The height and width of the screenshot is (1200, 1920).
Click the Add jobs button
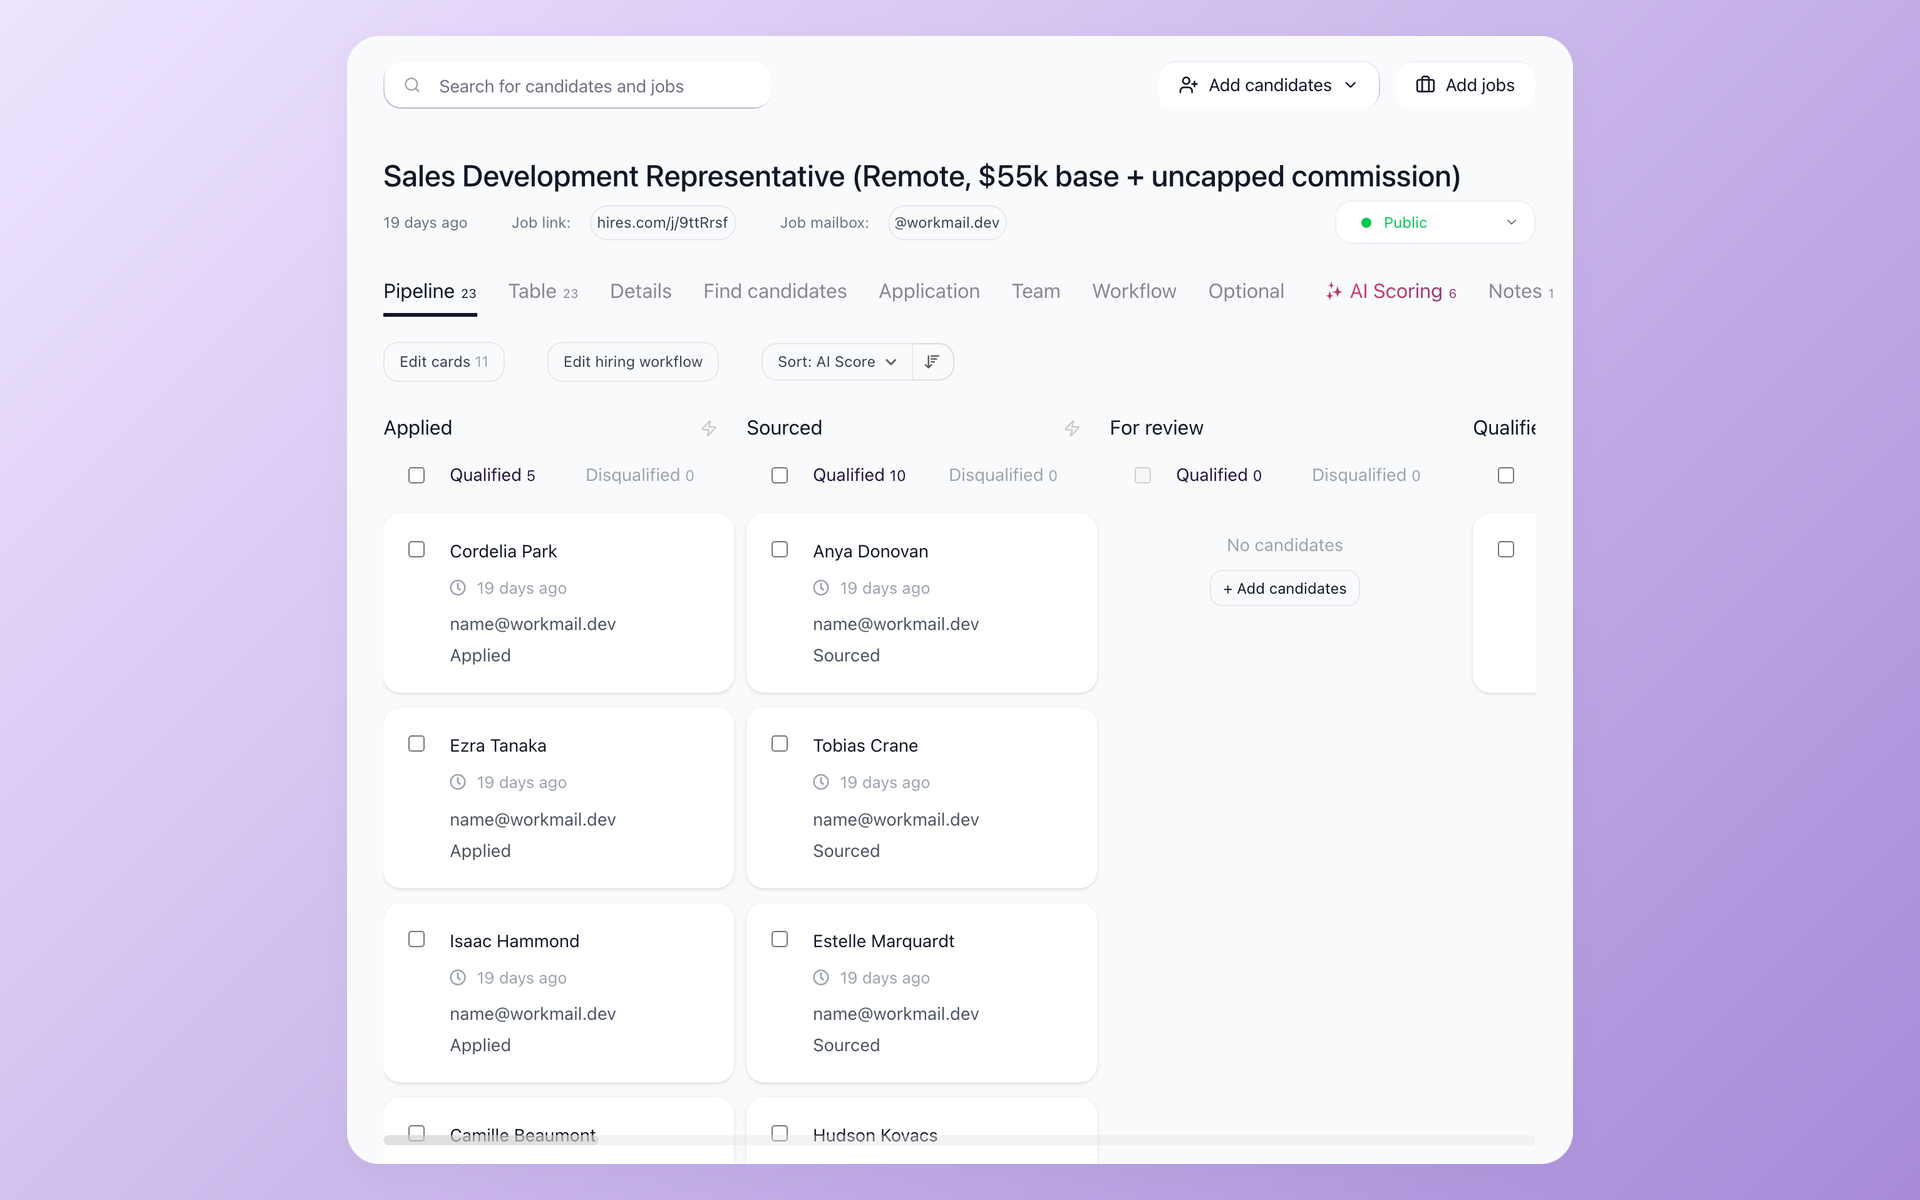point(1465,85)
